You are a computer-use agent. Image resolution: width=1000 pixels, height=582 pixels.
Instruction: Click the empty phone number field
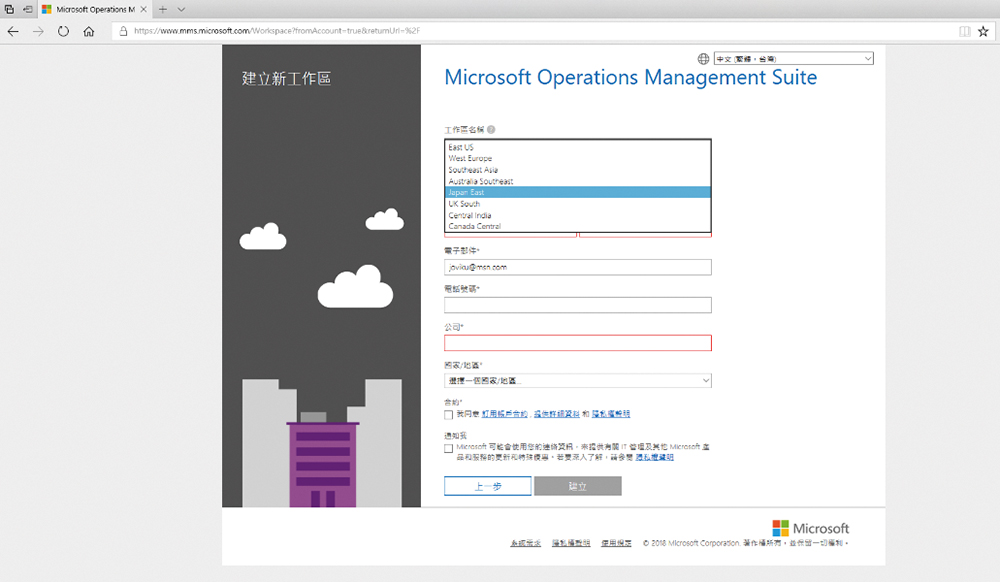pyautogui.click(x=578, y=305)
